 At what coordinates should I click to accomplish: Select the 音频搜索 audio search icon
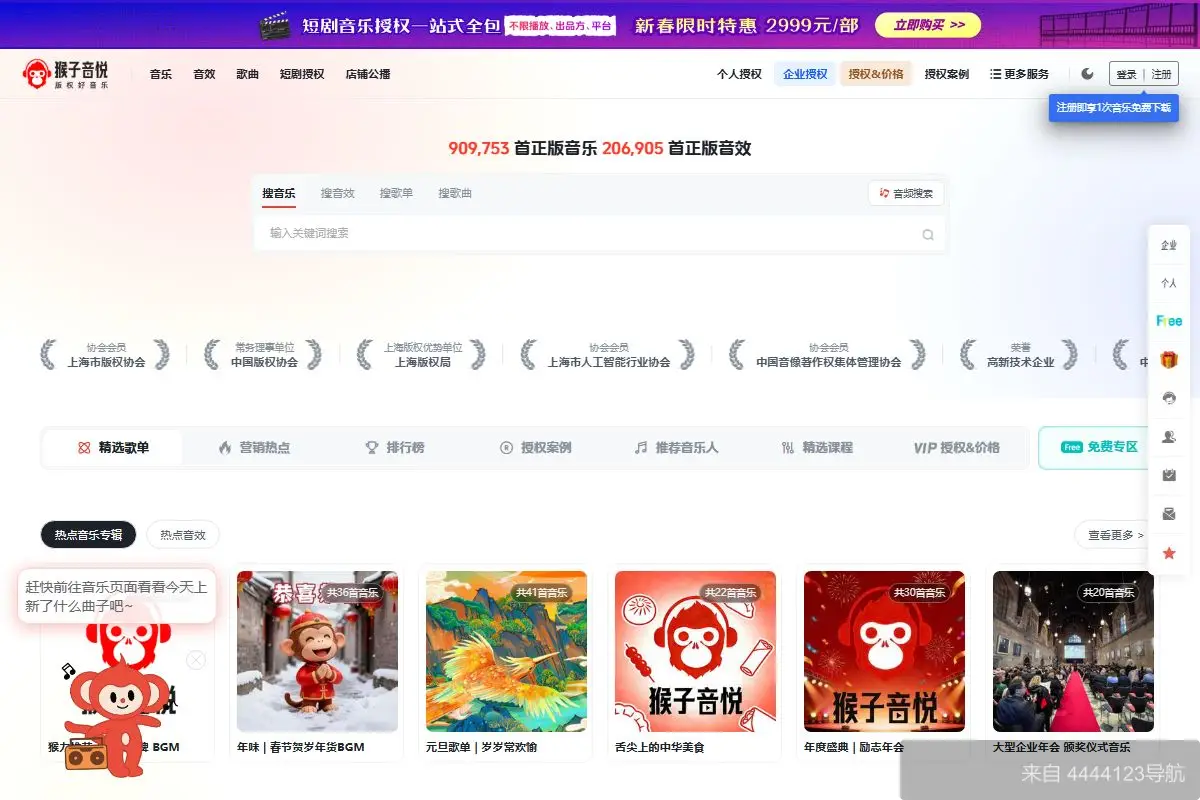pos(905,193)
